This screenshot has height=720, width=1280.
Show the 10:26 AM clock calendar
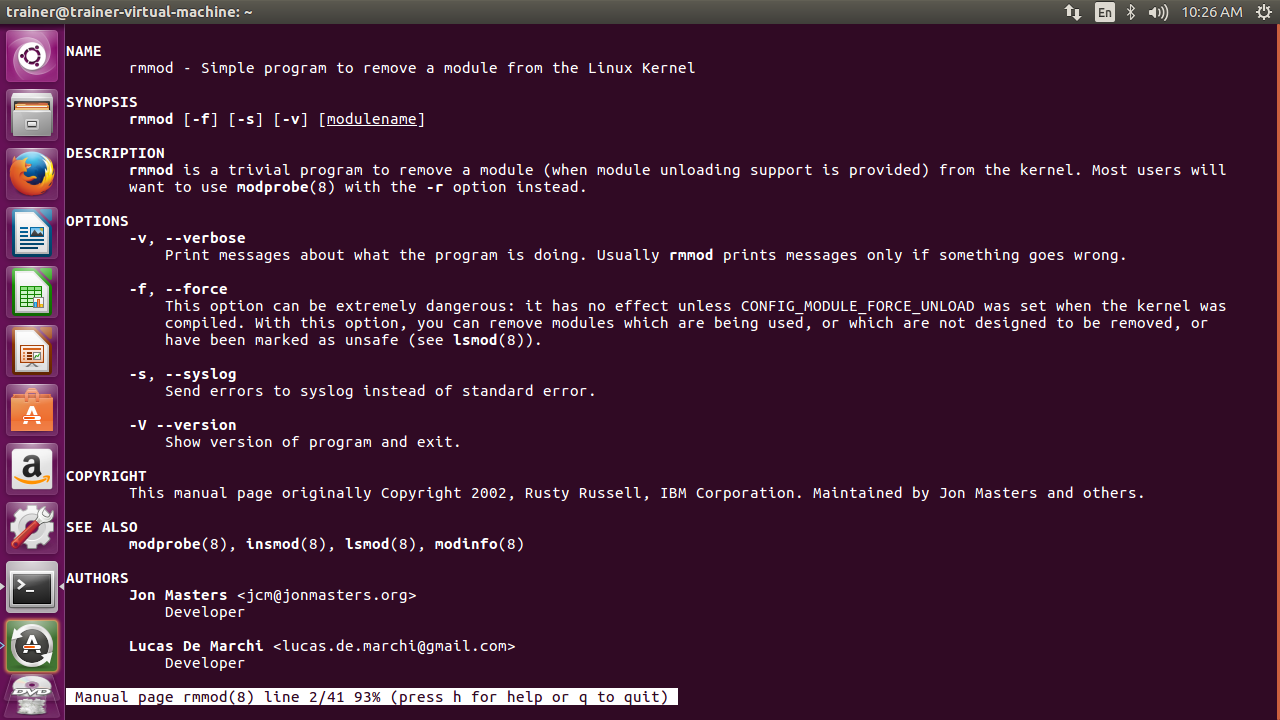click(1211, 12)
